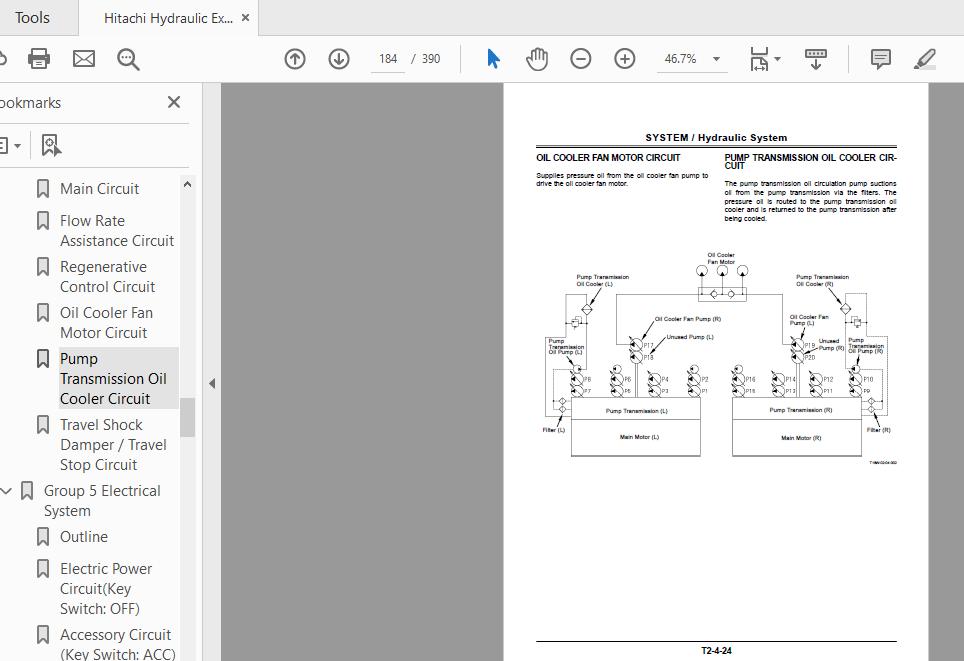Collapse navigation pane with left arrow
The width and height of the screenshot is (964, 661).
tap(212, 384)
